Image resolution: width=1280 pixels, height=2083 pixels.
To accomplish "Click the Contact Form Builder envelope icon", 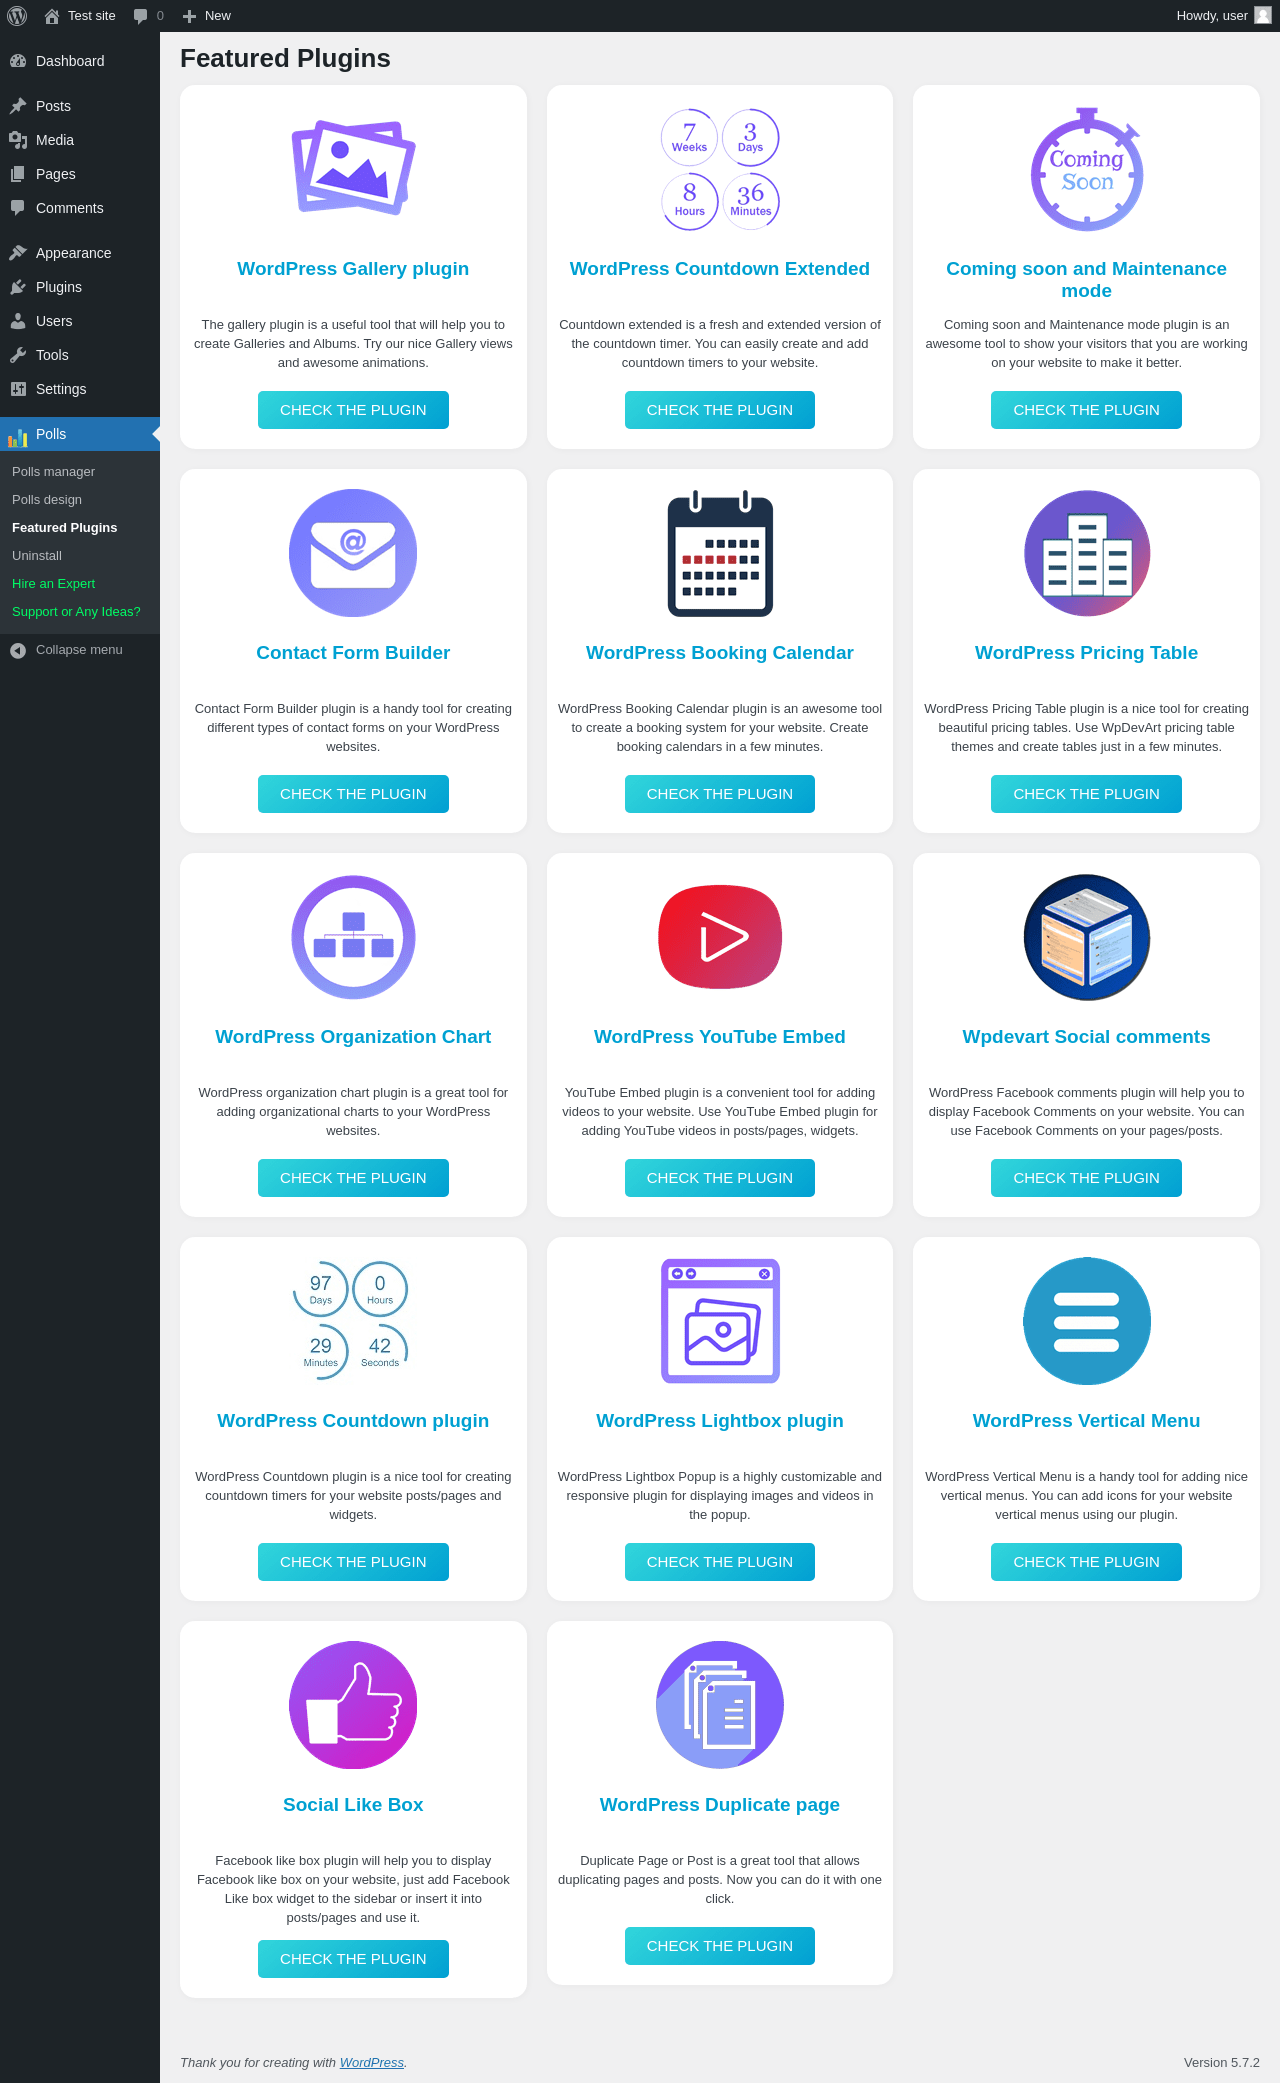I will pyautogui.click(x=353, y=553).
